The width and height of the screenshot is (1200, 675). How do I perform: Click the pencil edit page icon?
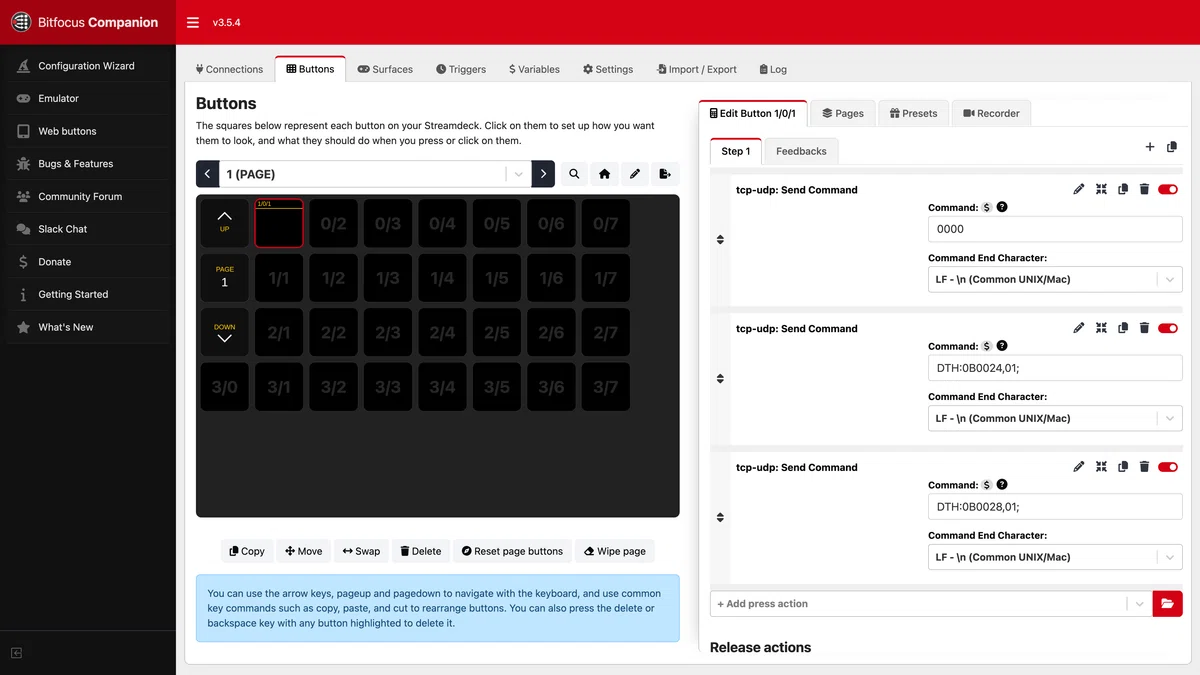[634, 174]
